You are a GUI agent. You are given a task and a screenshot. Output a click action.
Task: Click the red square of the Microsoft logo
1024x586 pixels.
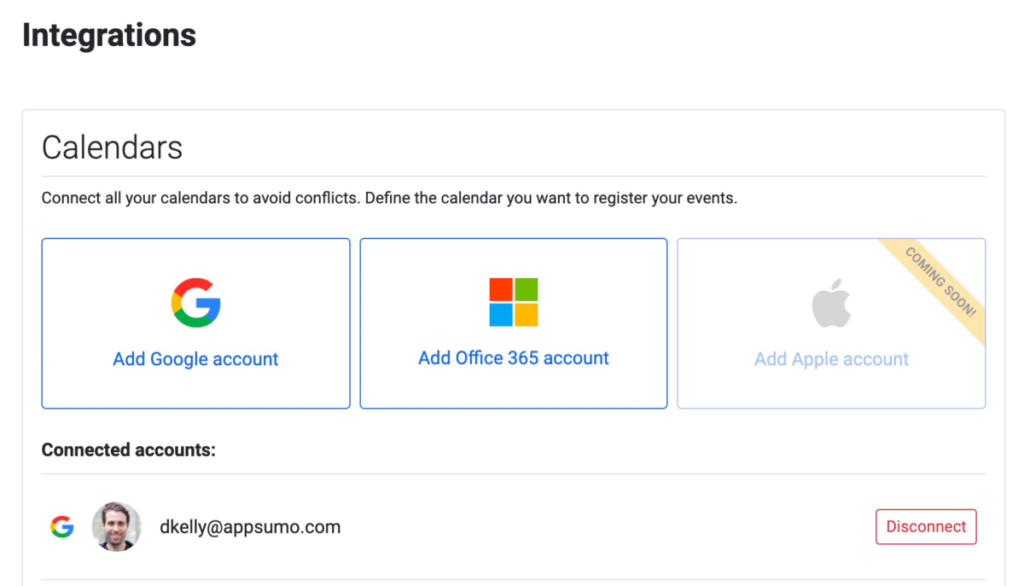501,289
